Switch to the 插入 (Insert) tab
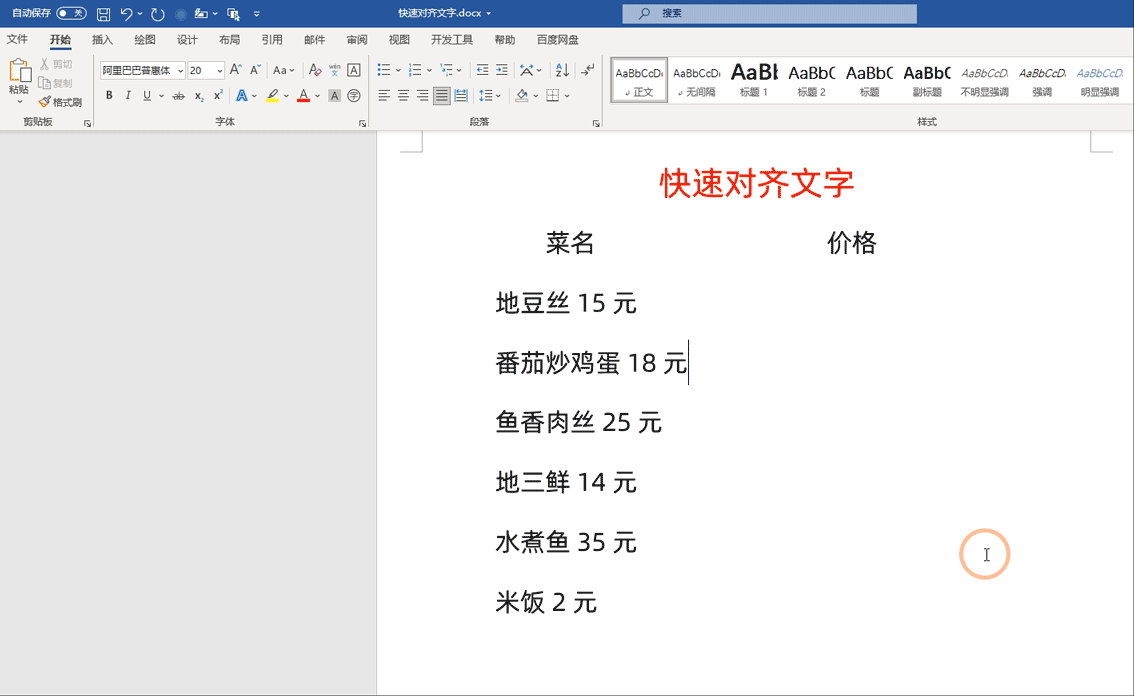Image resolution: width=1134 pixels, height=696 pixels. coord(103,39)
